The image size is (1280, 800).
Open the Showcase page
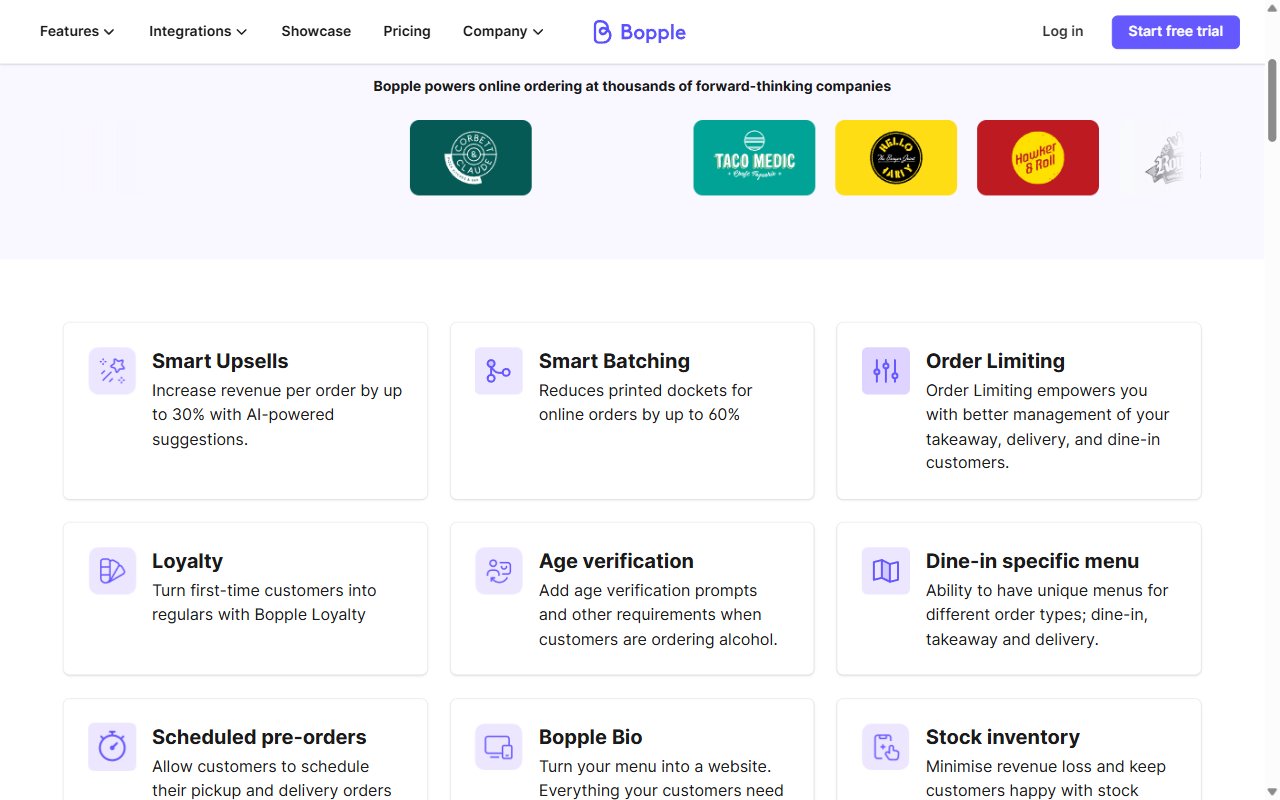pos(316,31)
